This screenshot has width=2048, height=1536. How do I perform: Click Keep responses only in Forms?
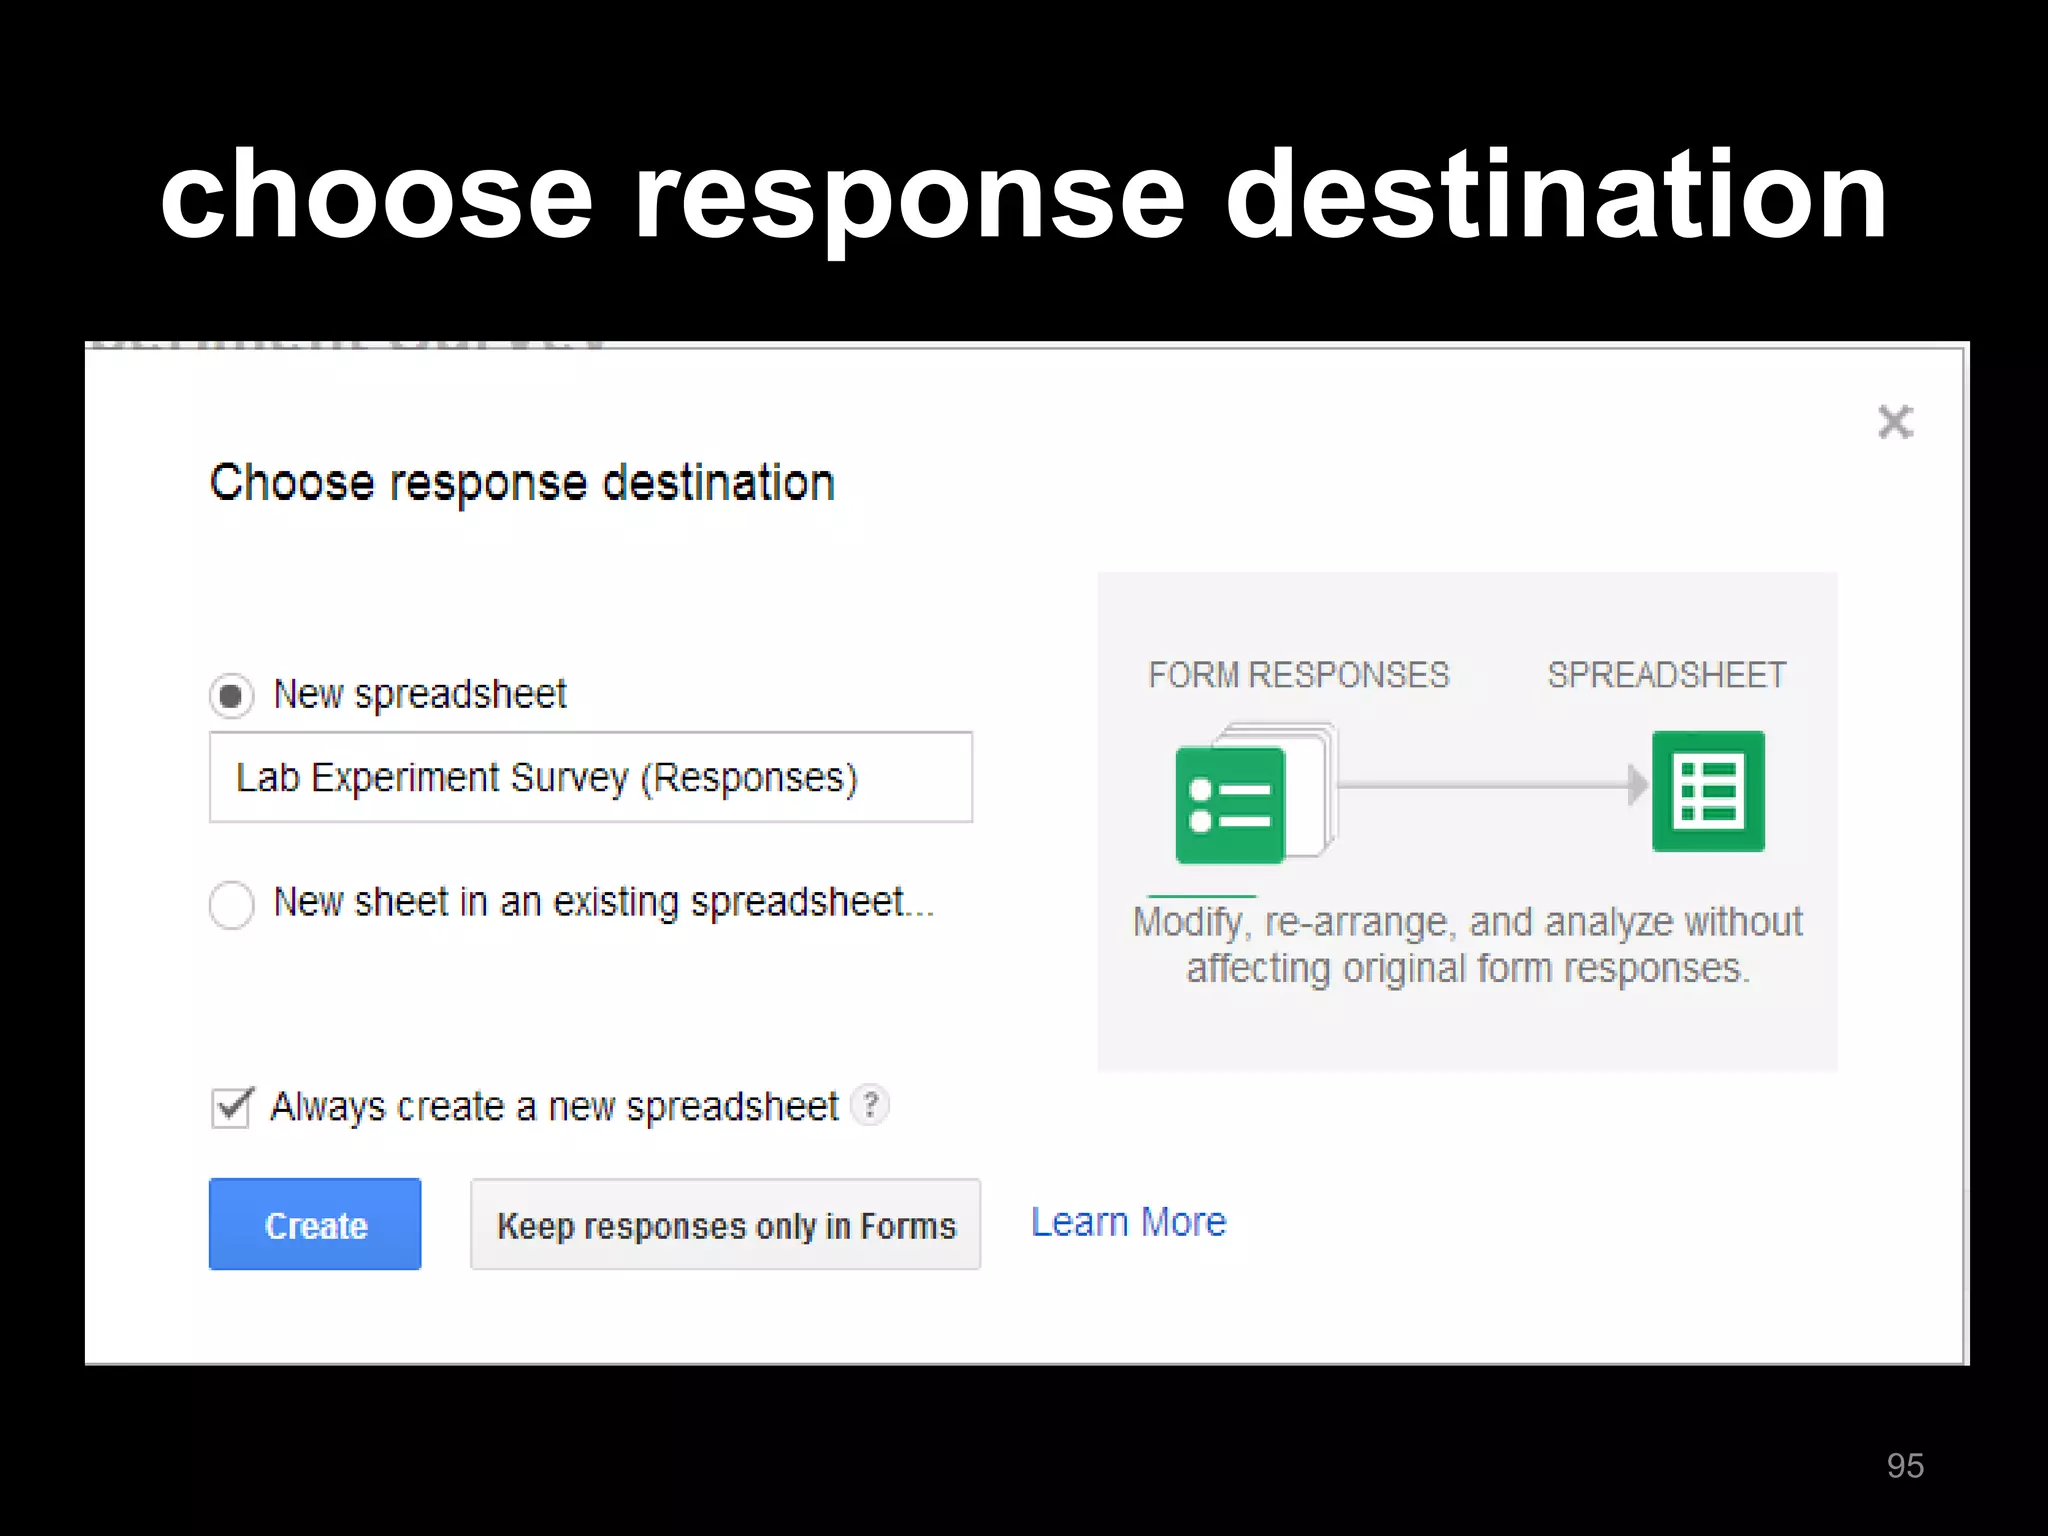point(726,1224)
